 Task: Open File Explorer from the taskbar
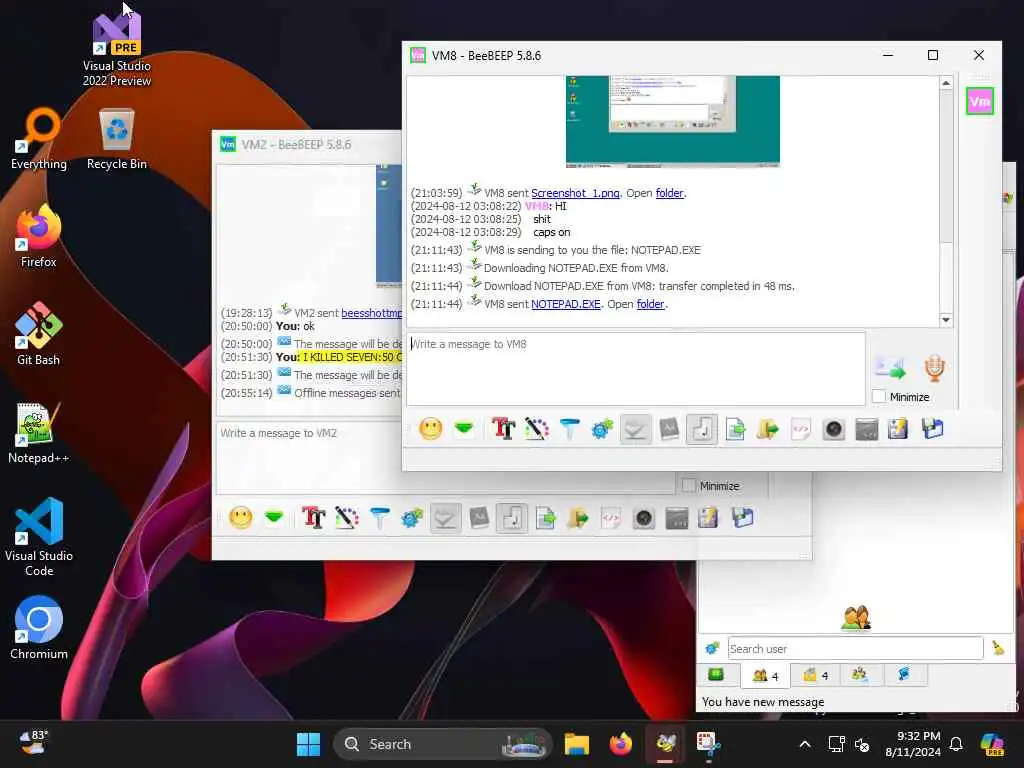click(577, 744)
